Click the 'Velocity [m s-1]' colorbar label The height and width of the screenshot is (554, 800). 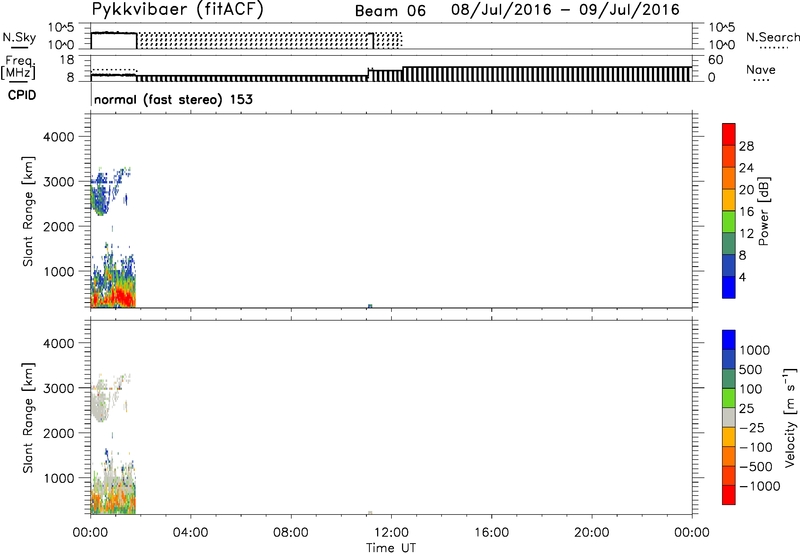[790, 417]
